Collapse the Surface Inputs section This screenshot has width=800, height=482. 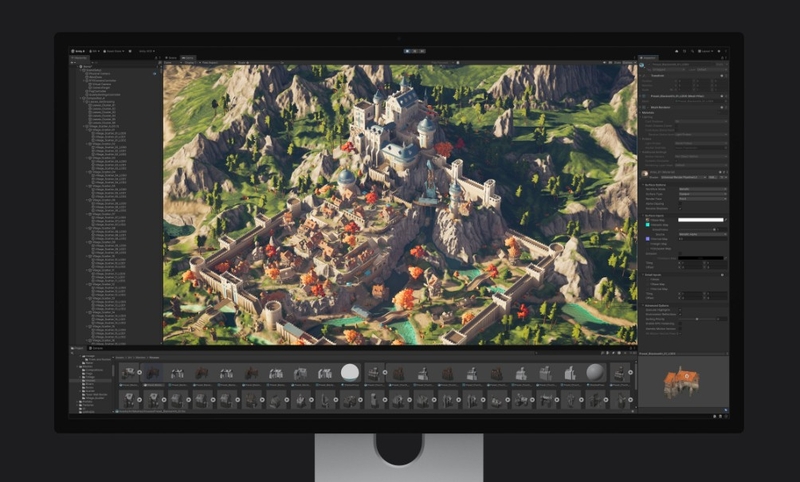[x=682, y=215]
